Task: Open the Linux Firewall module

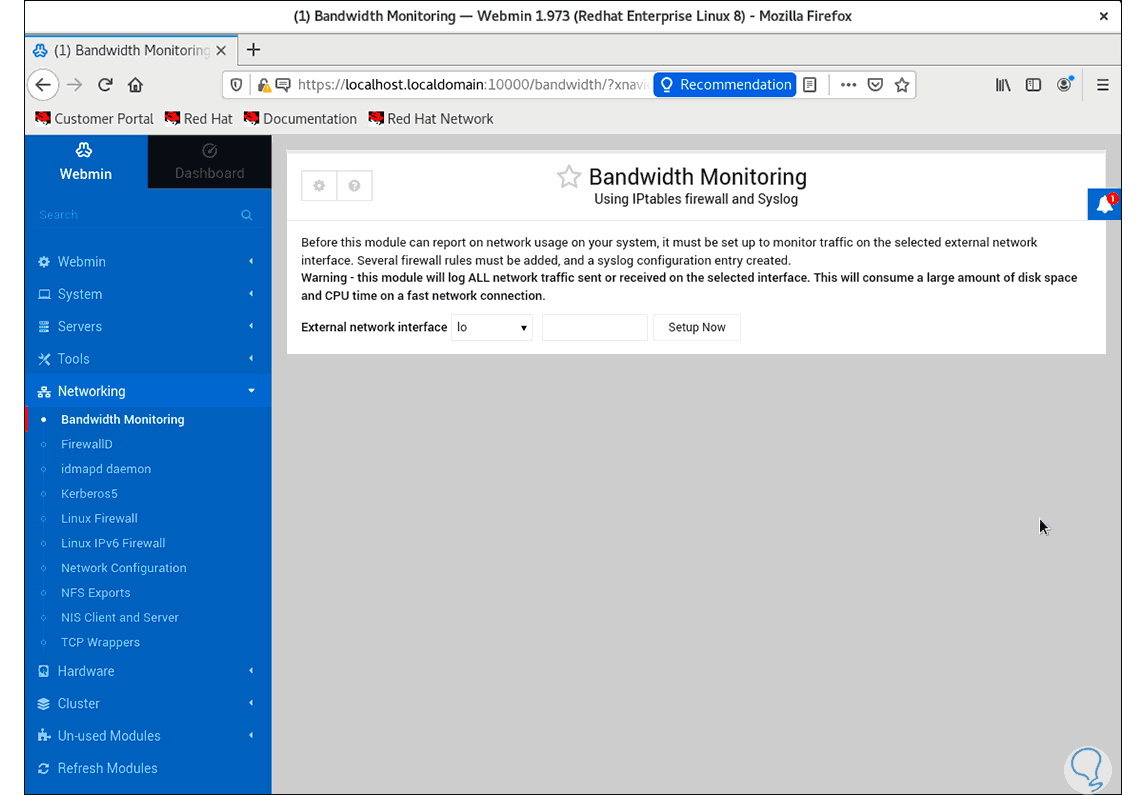Action: tap(99, 518)
